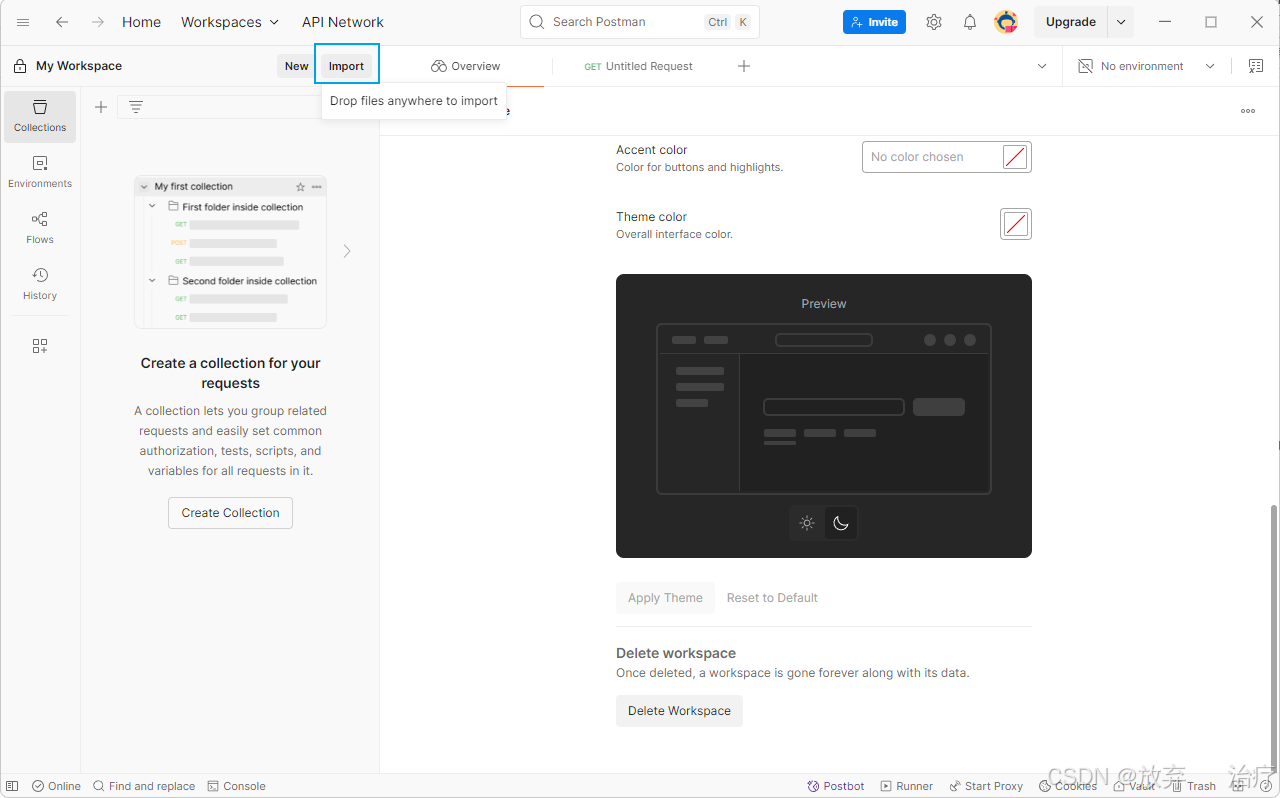Click Apply Theme button
1280x798 pixels.
point(665,598)
